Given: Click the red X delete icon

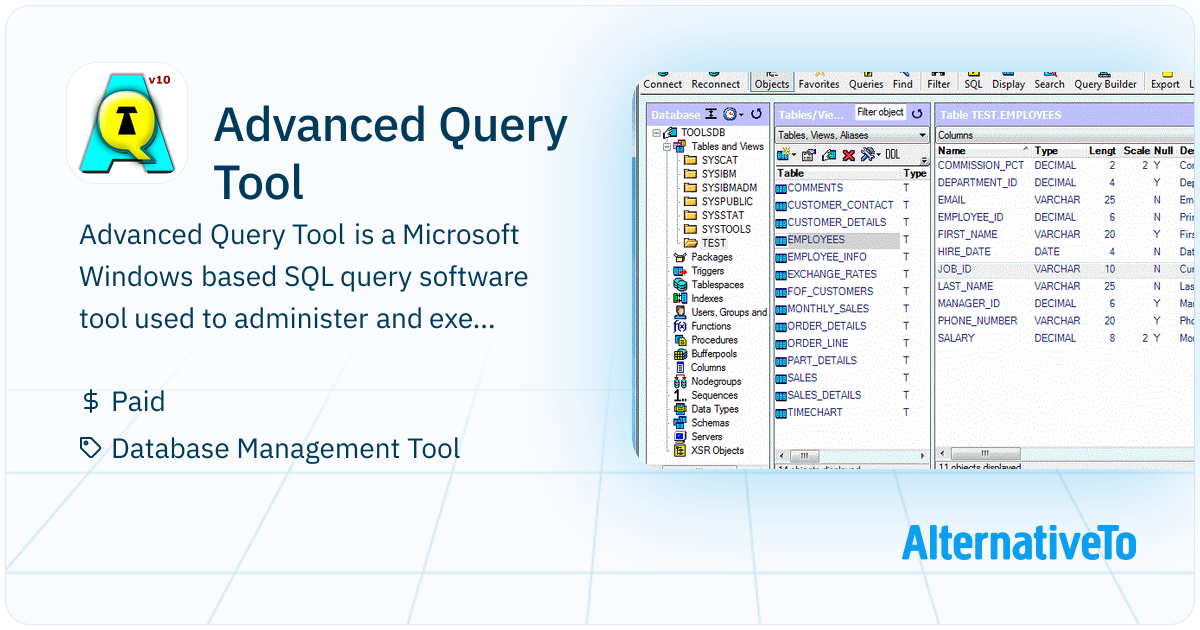Looking at the screenshot, I should coord(848,155).
